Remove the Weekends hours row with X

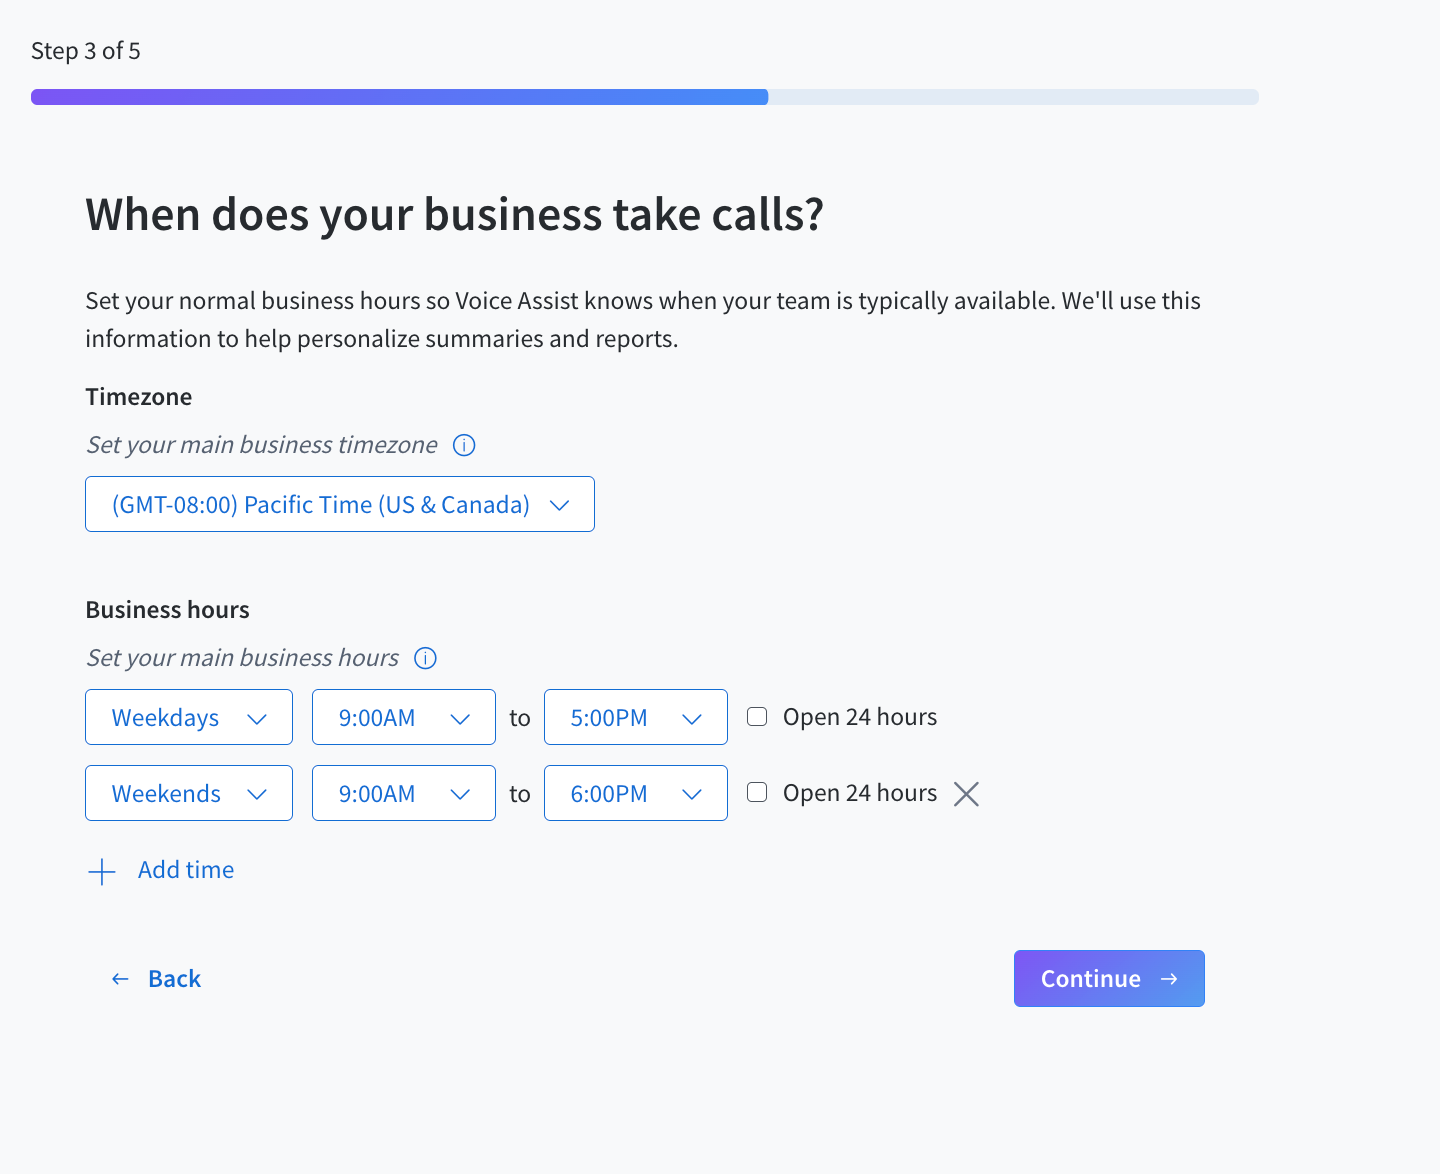click(x=966, y=794)
